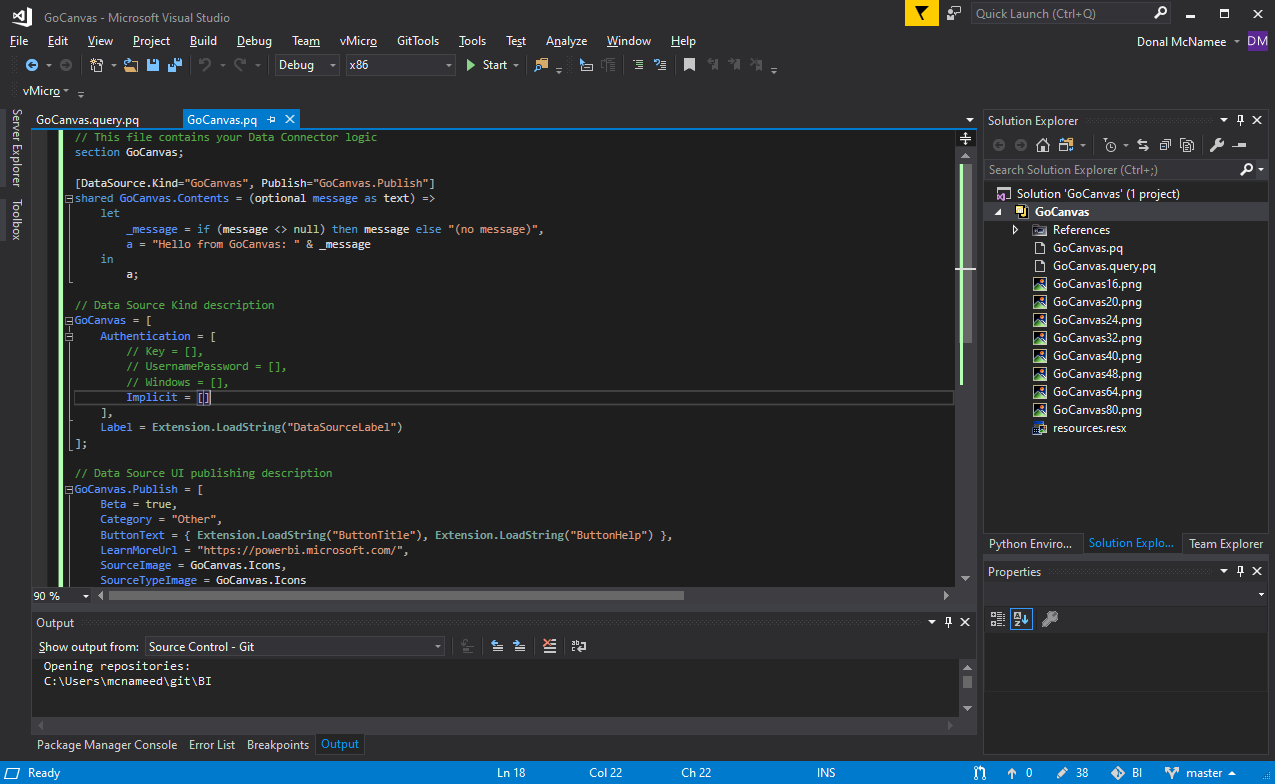Click Sync with Active Document icon

[1142, 145]
